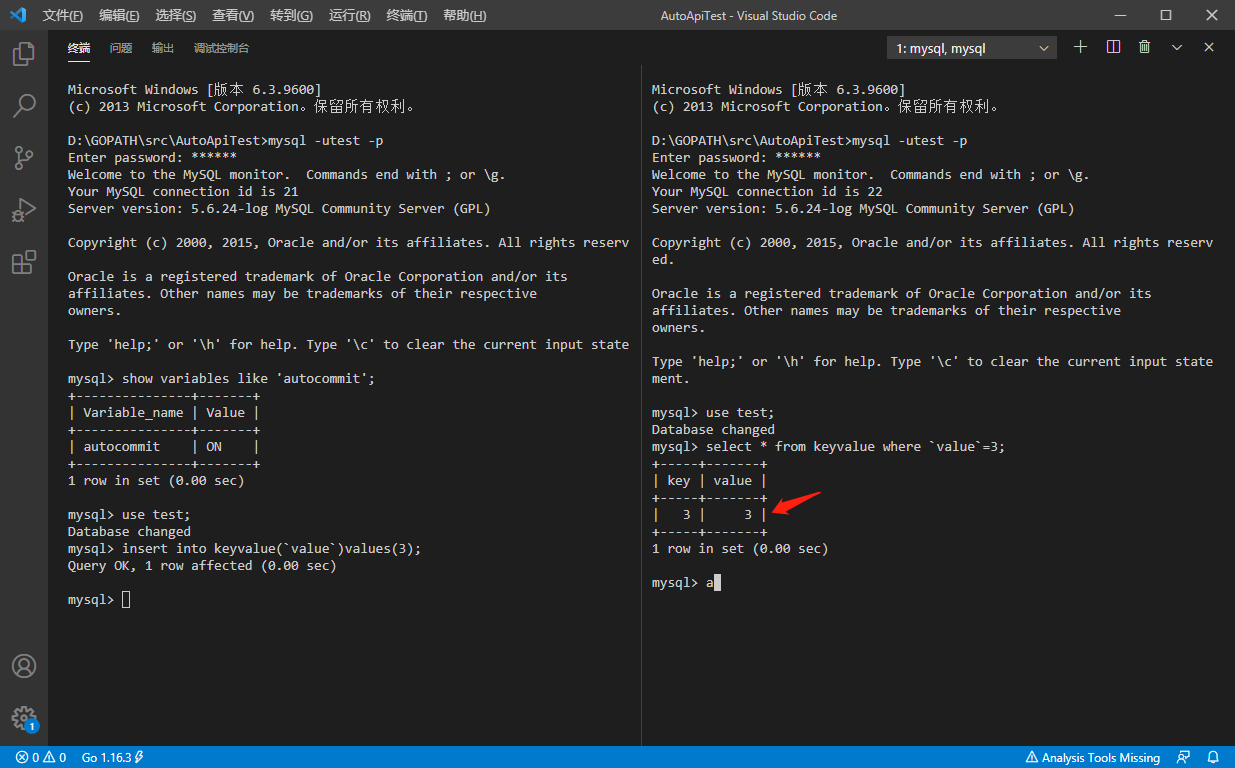The height and width of the screenshot is (768, 1235).
Task: Click the 'insert into keyvalue' command line
Action: click(x=245, y=549)
